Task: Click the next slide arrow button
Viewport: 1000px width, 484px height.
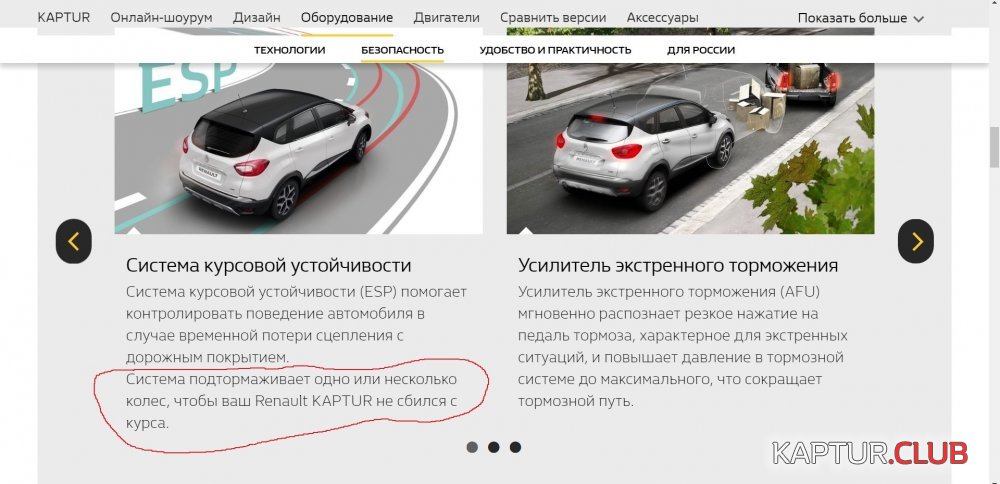Action: (x=916, y=241)
